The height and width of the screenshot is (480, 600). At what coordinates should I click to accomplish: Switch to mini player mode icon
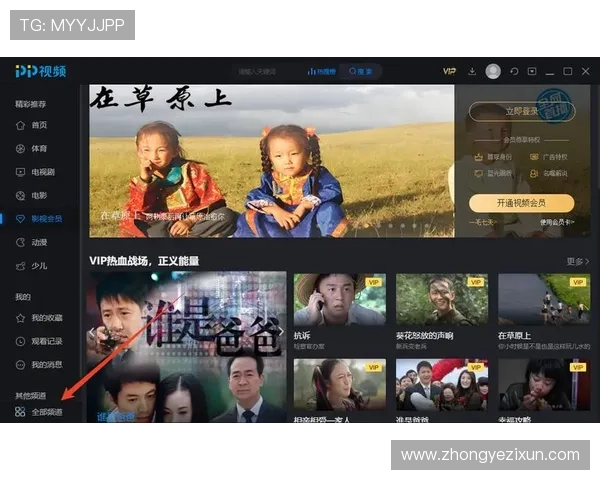pos(532,71)
